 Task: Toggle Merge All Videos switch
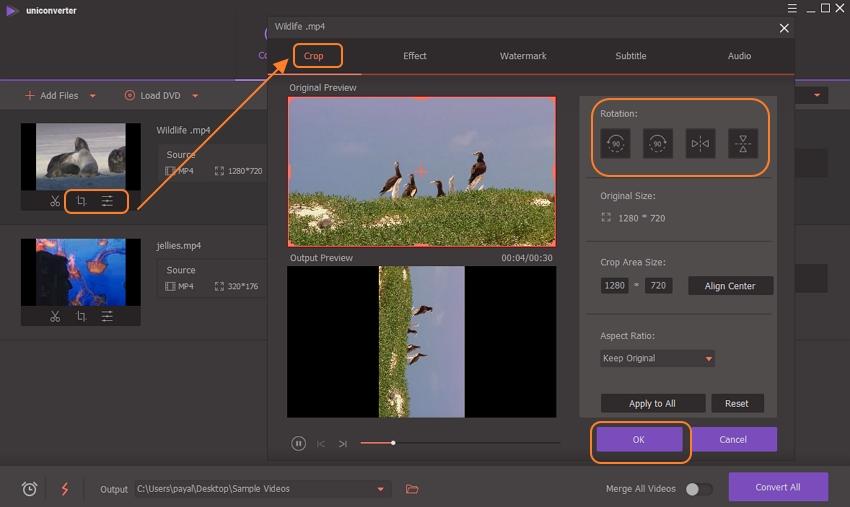(699, 489)
